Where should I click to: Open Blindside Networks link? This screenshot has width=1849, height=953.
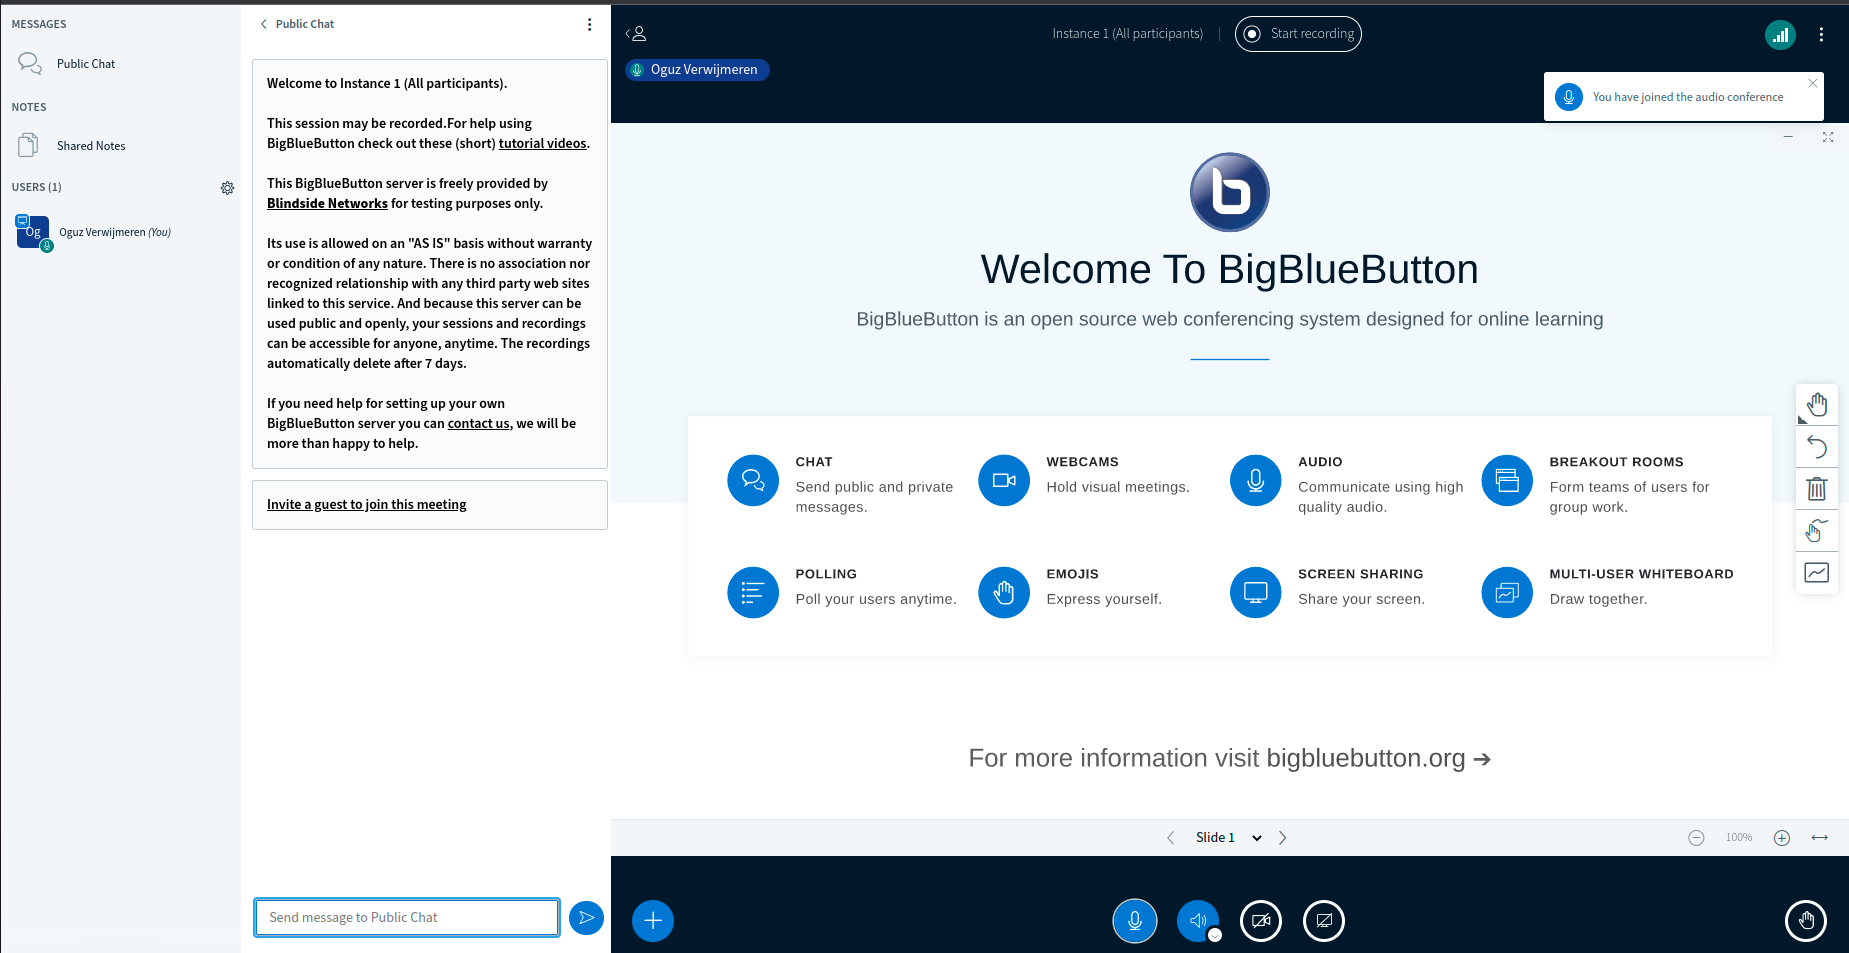(x=327, y=204)
